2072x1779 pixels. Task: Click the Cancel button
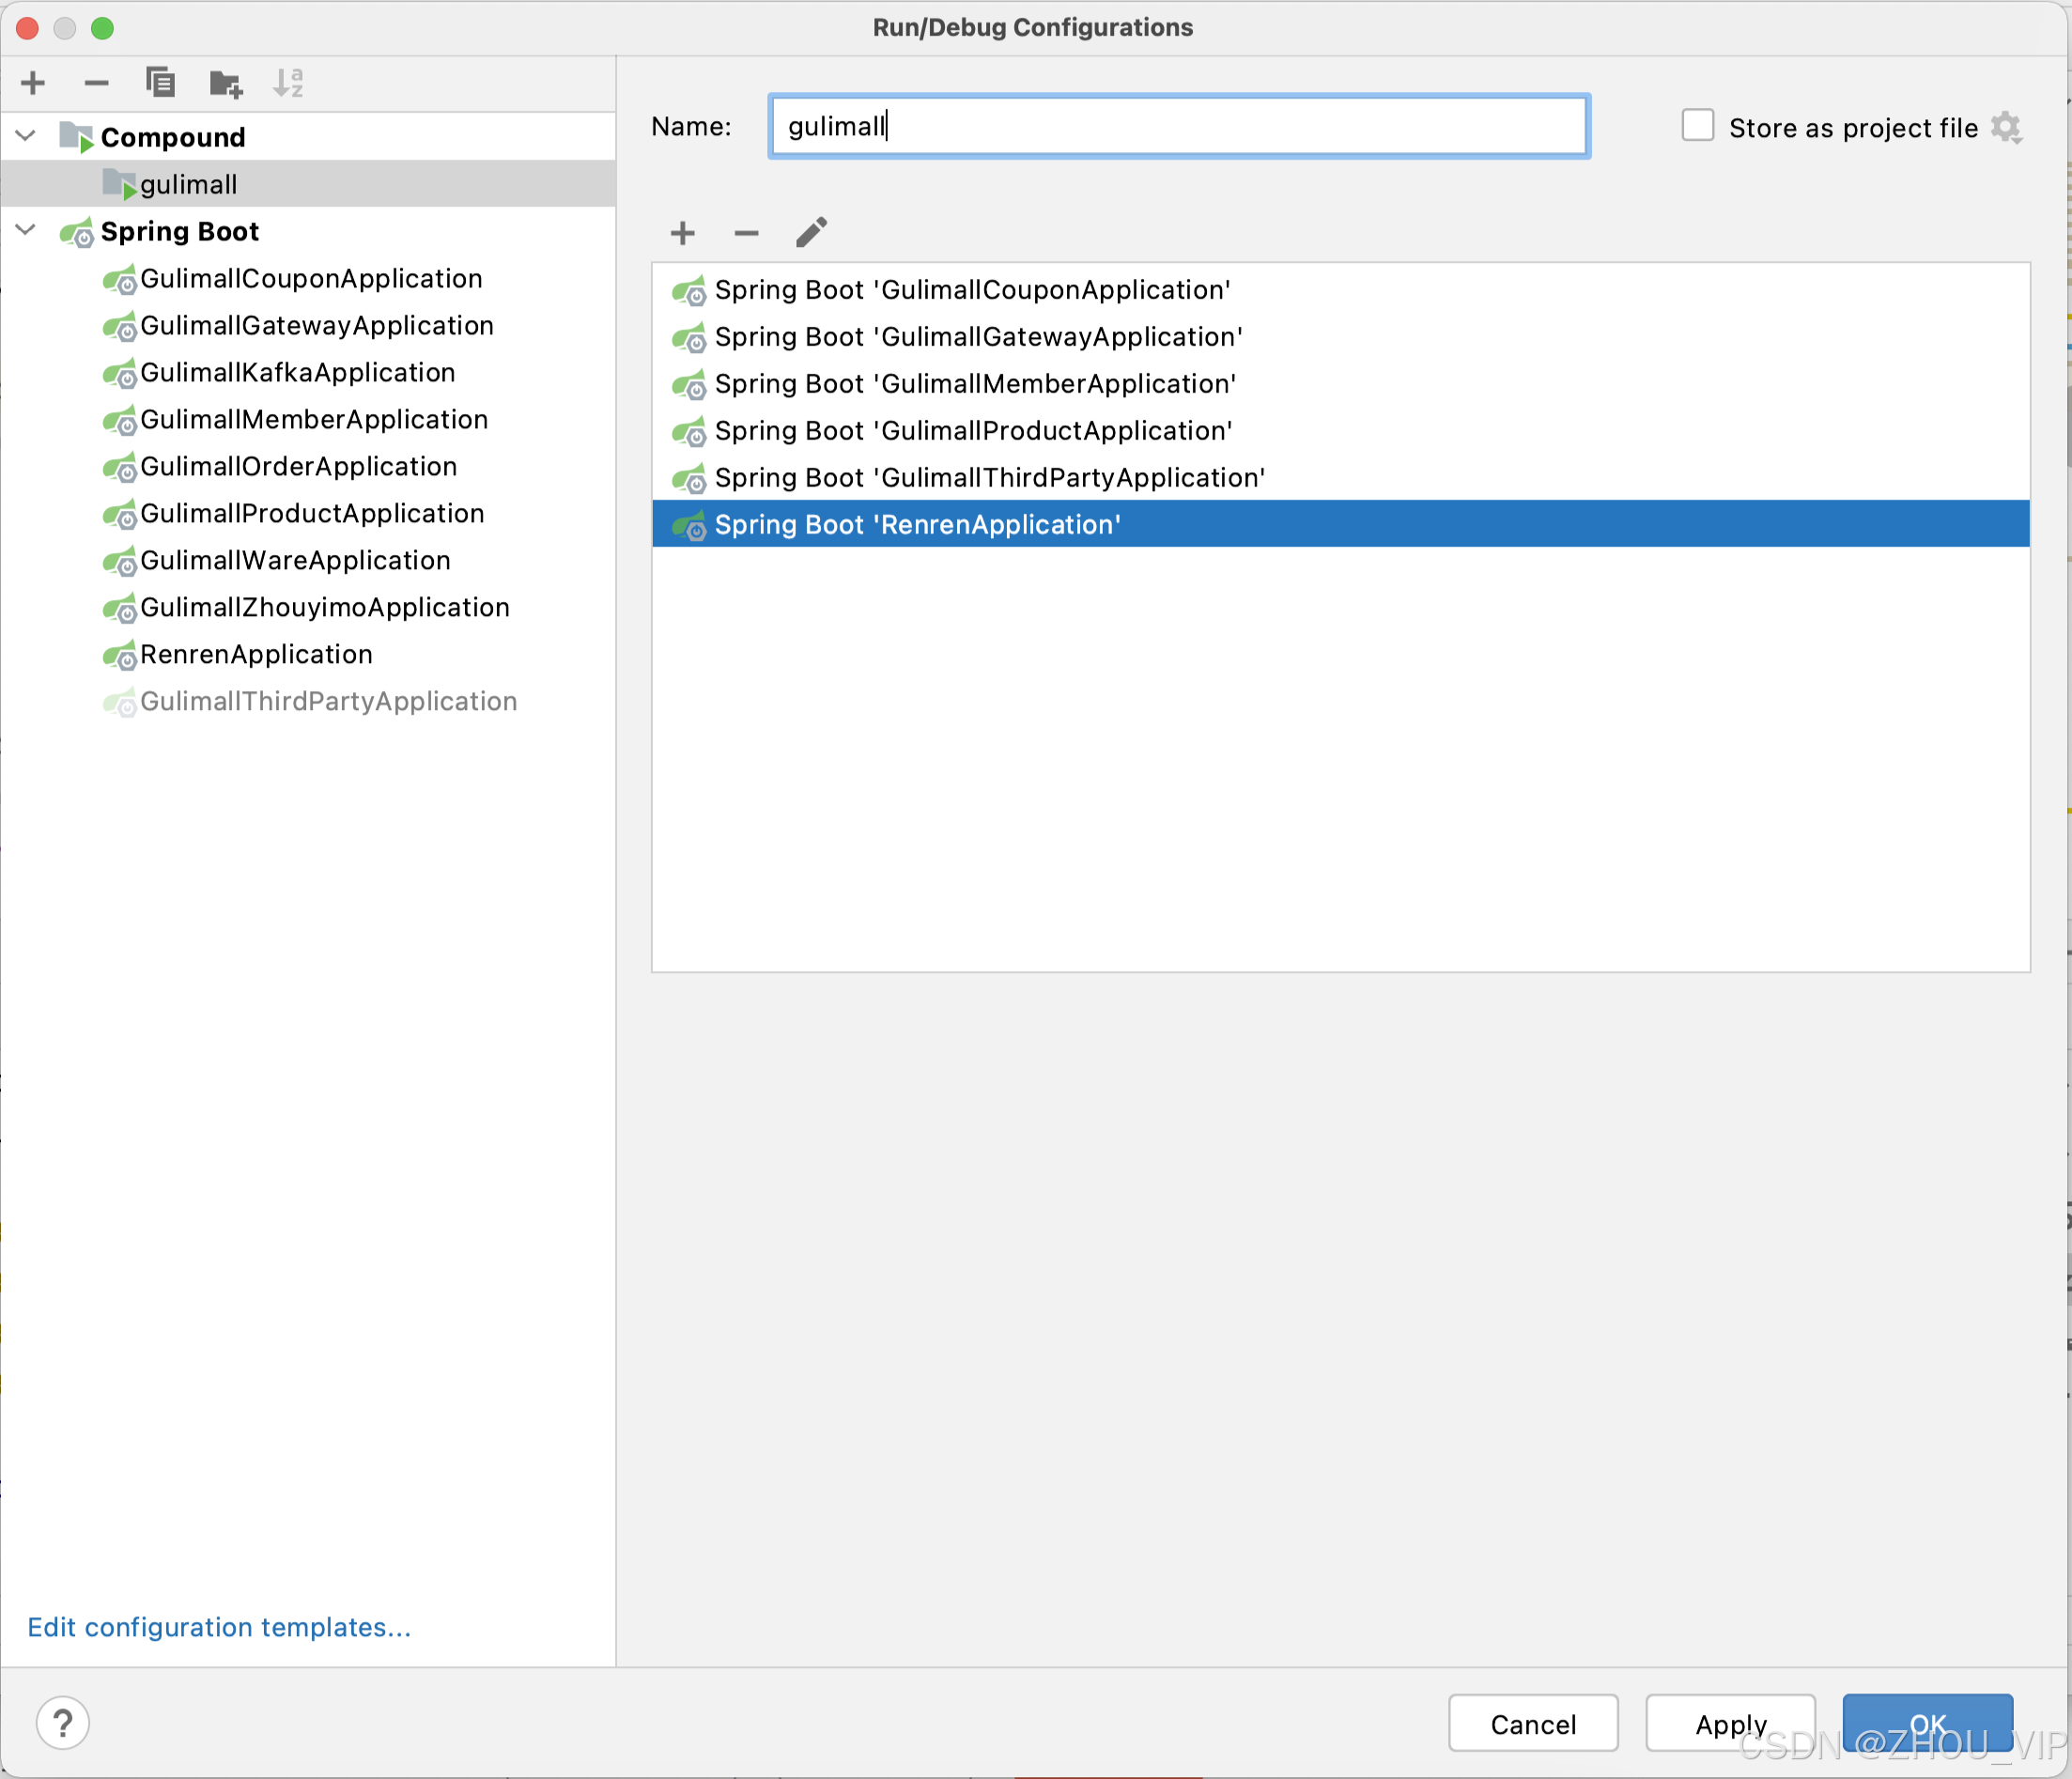tap(1532, 1723)
